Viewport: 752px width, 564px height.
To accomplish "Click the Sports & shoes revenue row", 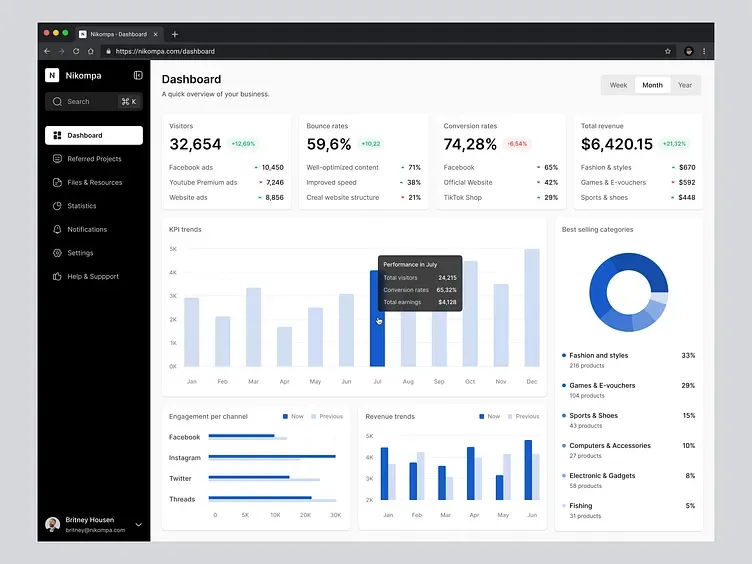I will 638,197.
